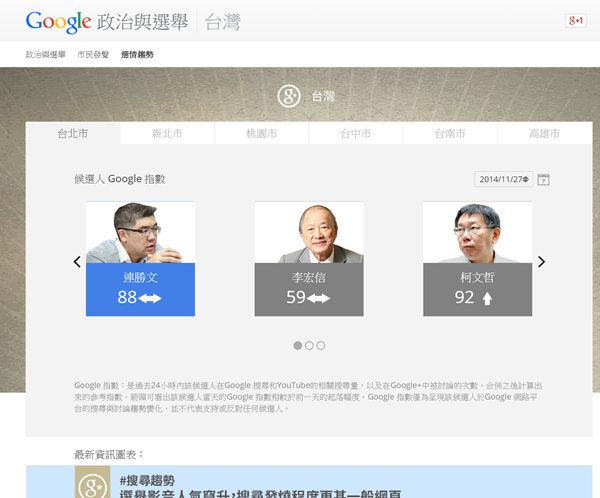Select the second carousel page dot
Image resolution: width=600 pixels, height=498 pixels.
pyautogui.click(x=309, y=345)
